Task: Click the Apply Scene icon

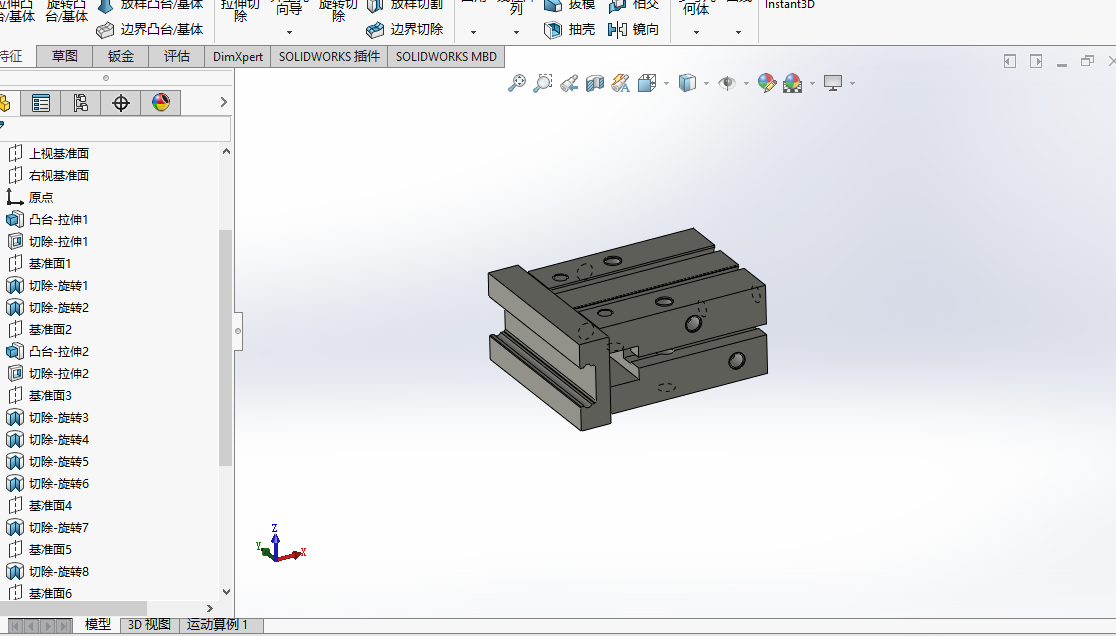Action: click(x=792, y=83)
